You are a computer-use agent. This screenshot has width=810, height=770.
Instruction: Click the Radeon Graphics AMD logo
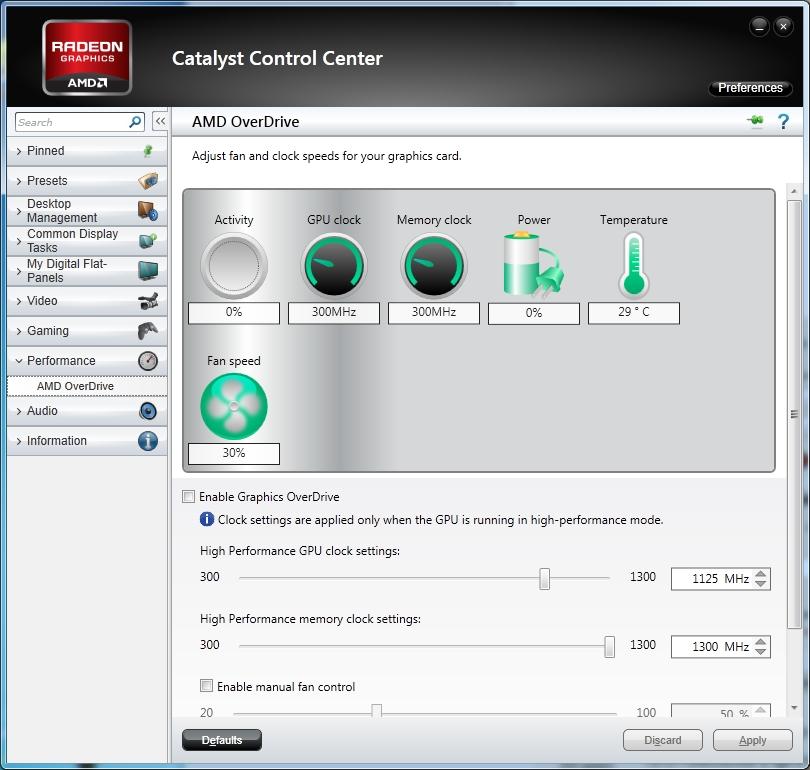tap(87, 58)
